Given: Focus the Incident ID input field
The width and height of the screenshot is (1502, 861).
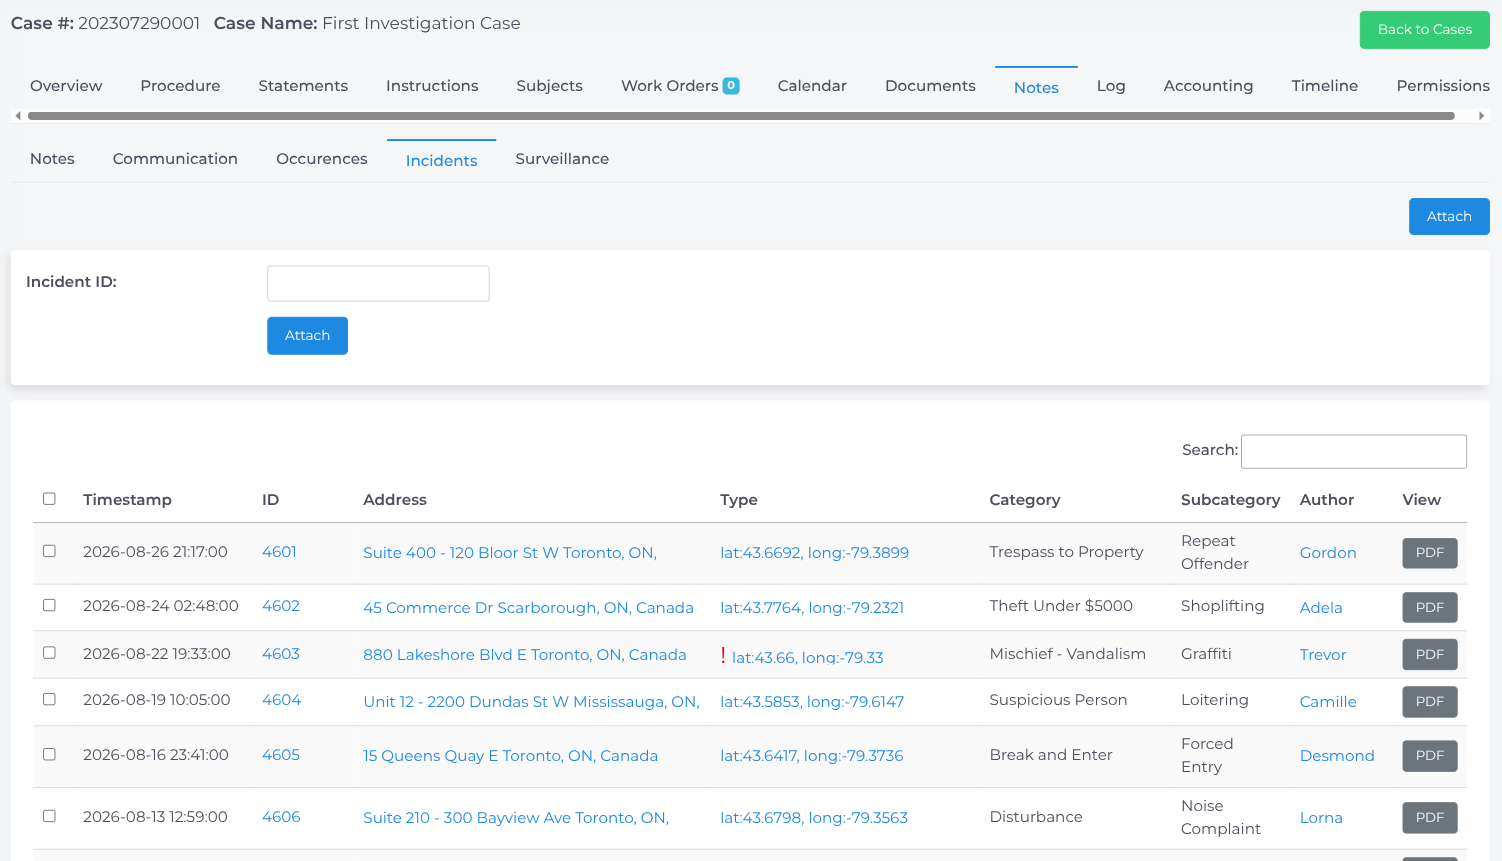Looking at the screenshot, I should (378, 283).
